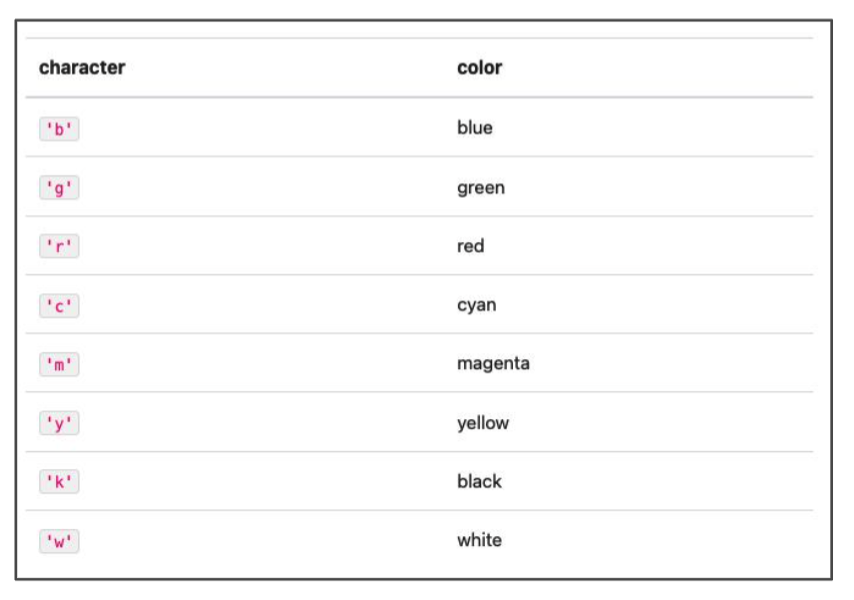This screenshot has width=854, height=600.
Task: Click the word green
Action: [x=481, y=188]
